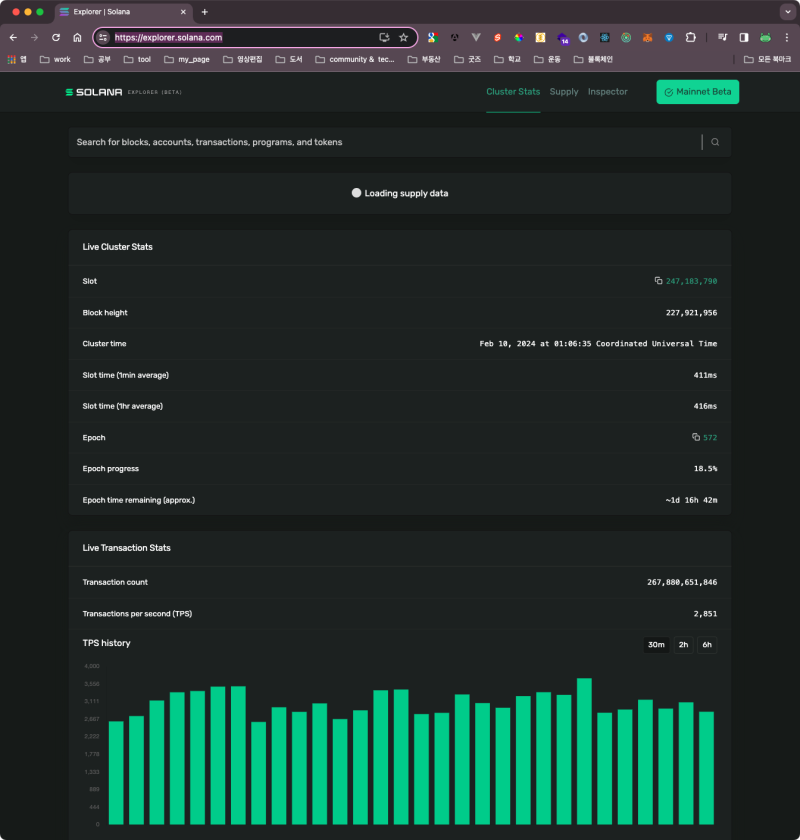Toggle the browser side panel
The image size is (800, 840).
point(744,38)
